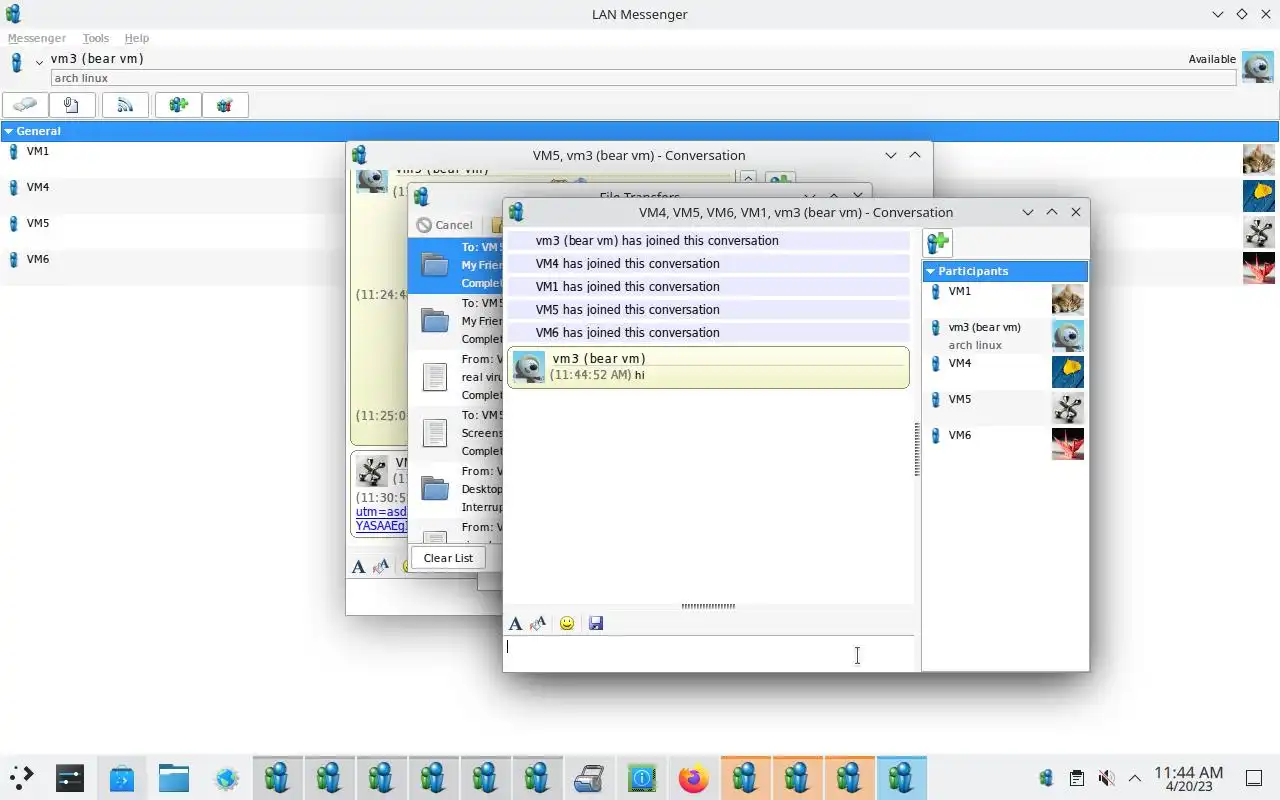1280x800 pixels.
Task: Click the message input box in the group conversation
Action: pos(708,653)
